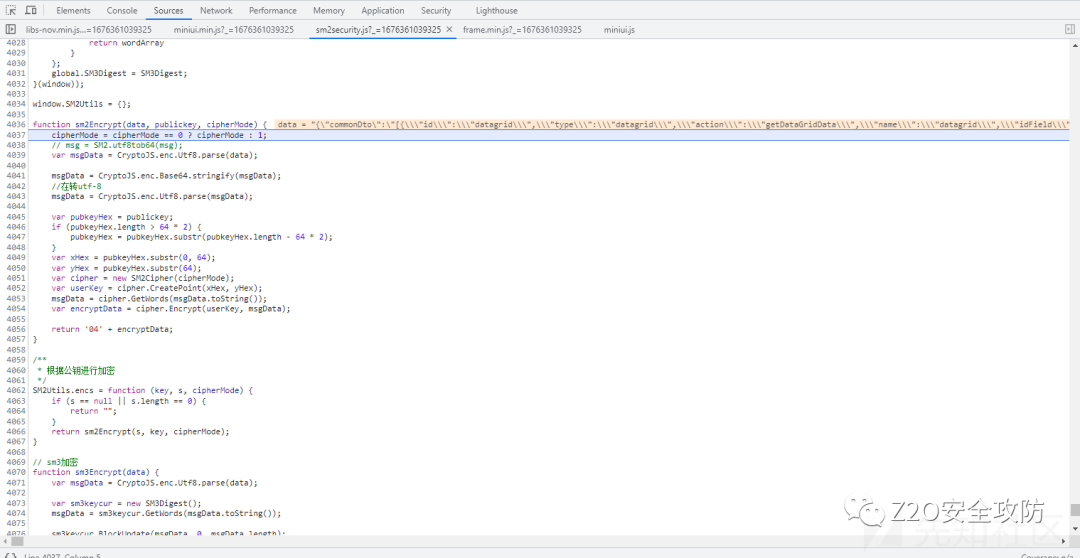The width and height of the screenshot is (1080, 558).
Task: Toggle the debugger sidebar icon at right
Action: (1069, 30)
